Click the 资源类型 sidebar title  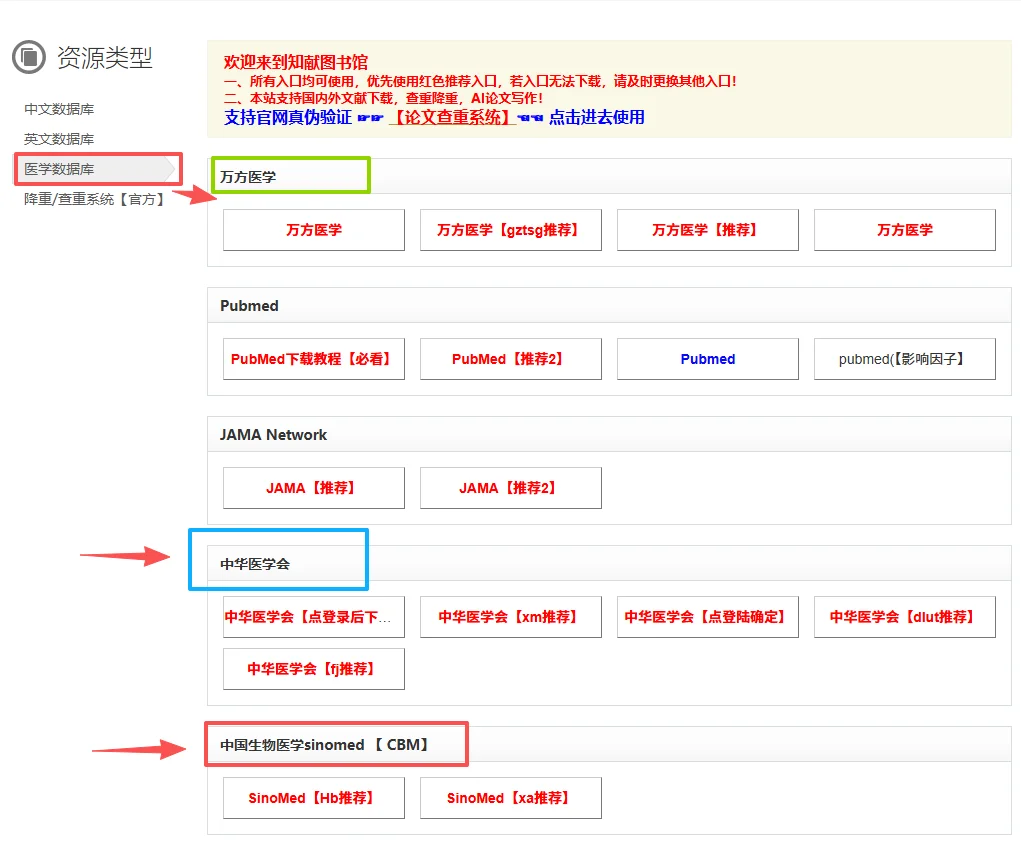(105, 57)
